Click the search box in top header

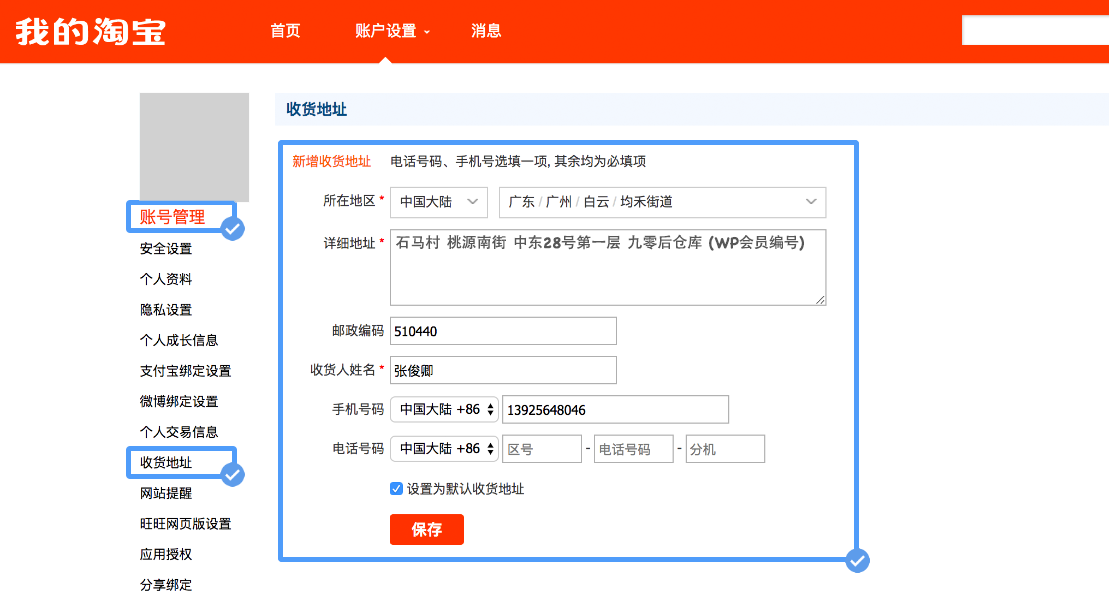(x=1034, y=31)
